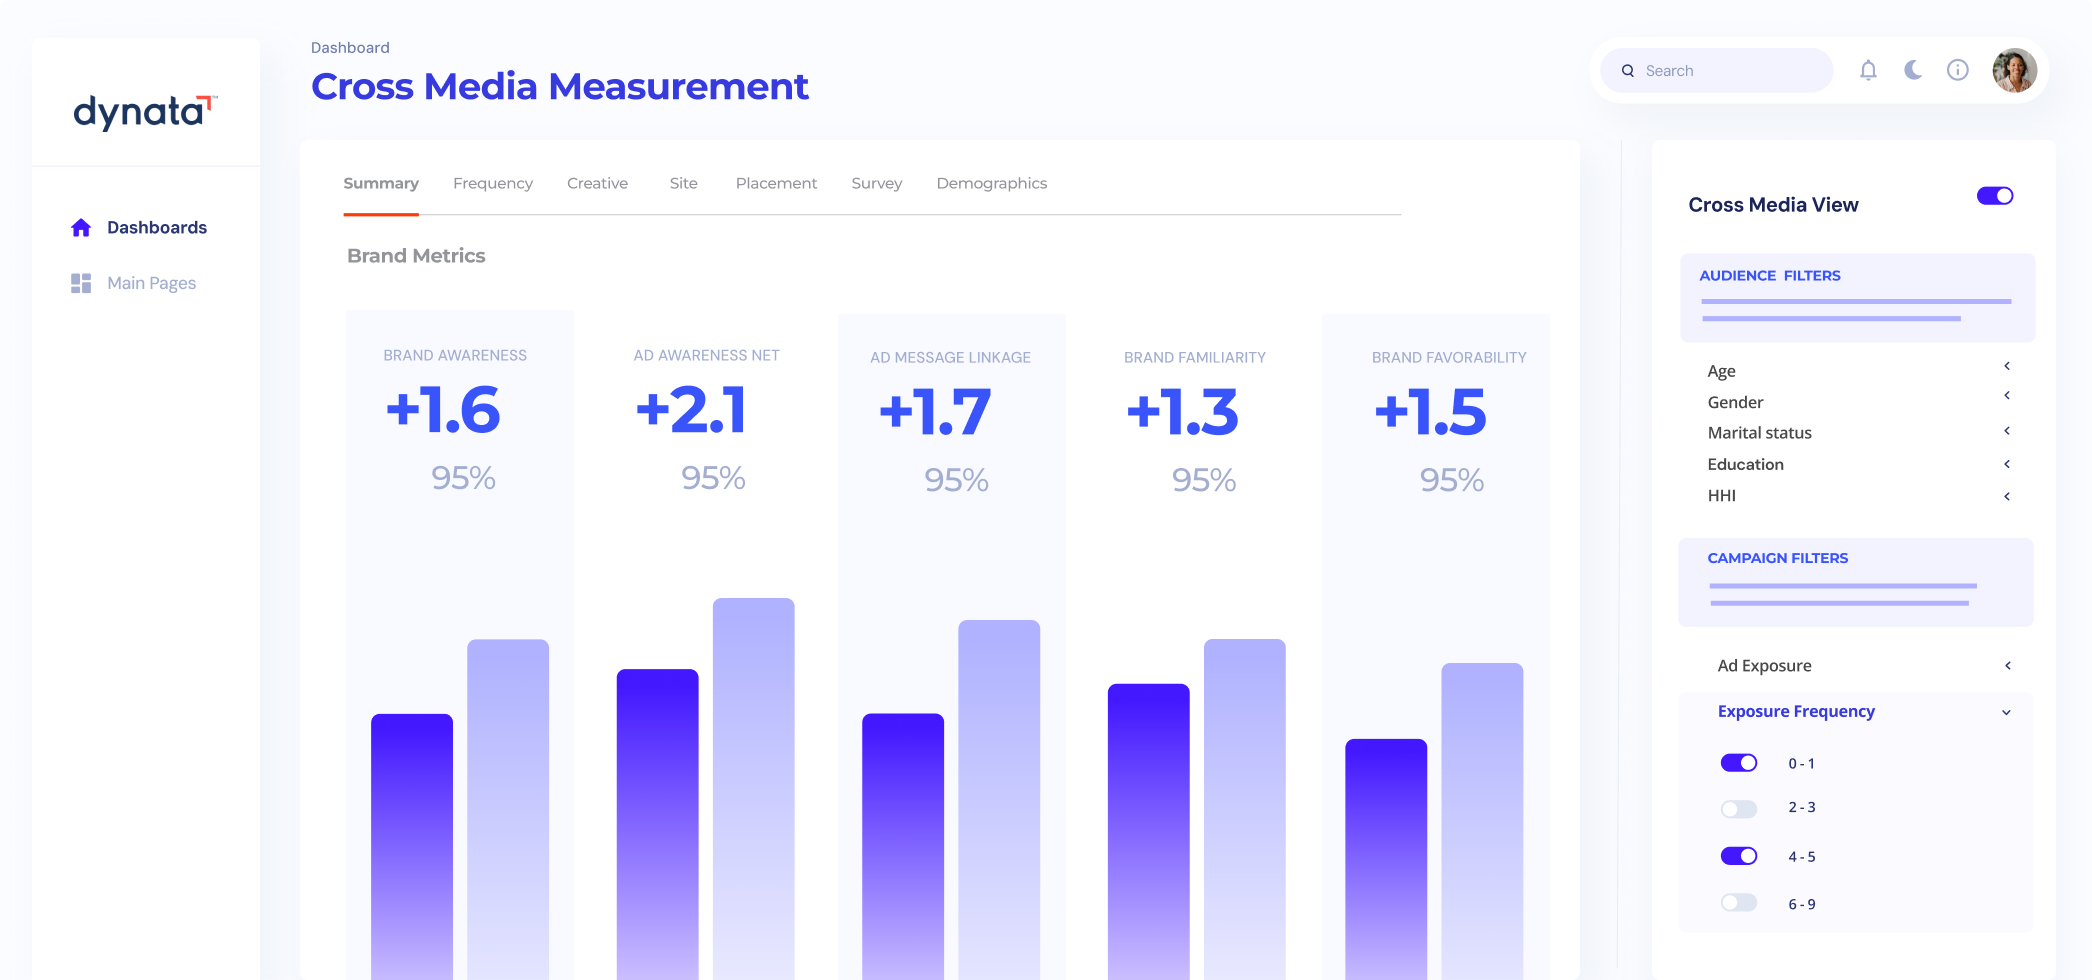
Task: Click the dynata logo
Action: coord(145,111)
